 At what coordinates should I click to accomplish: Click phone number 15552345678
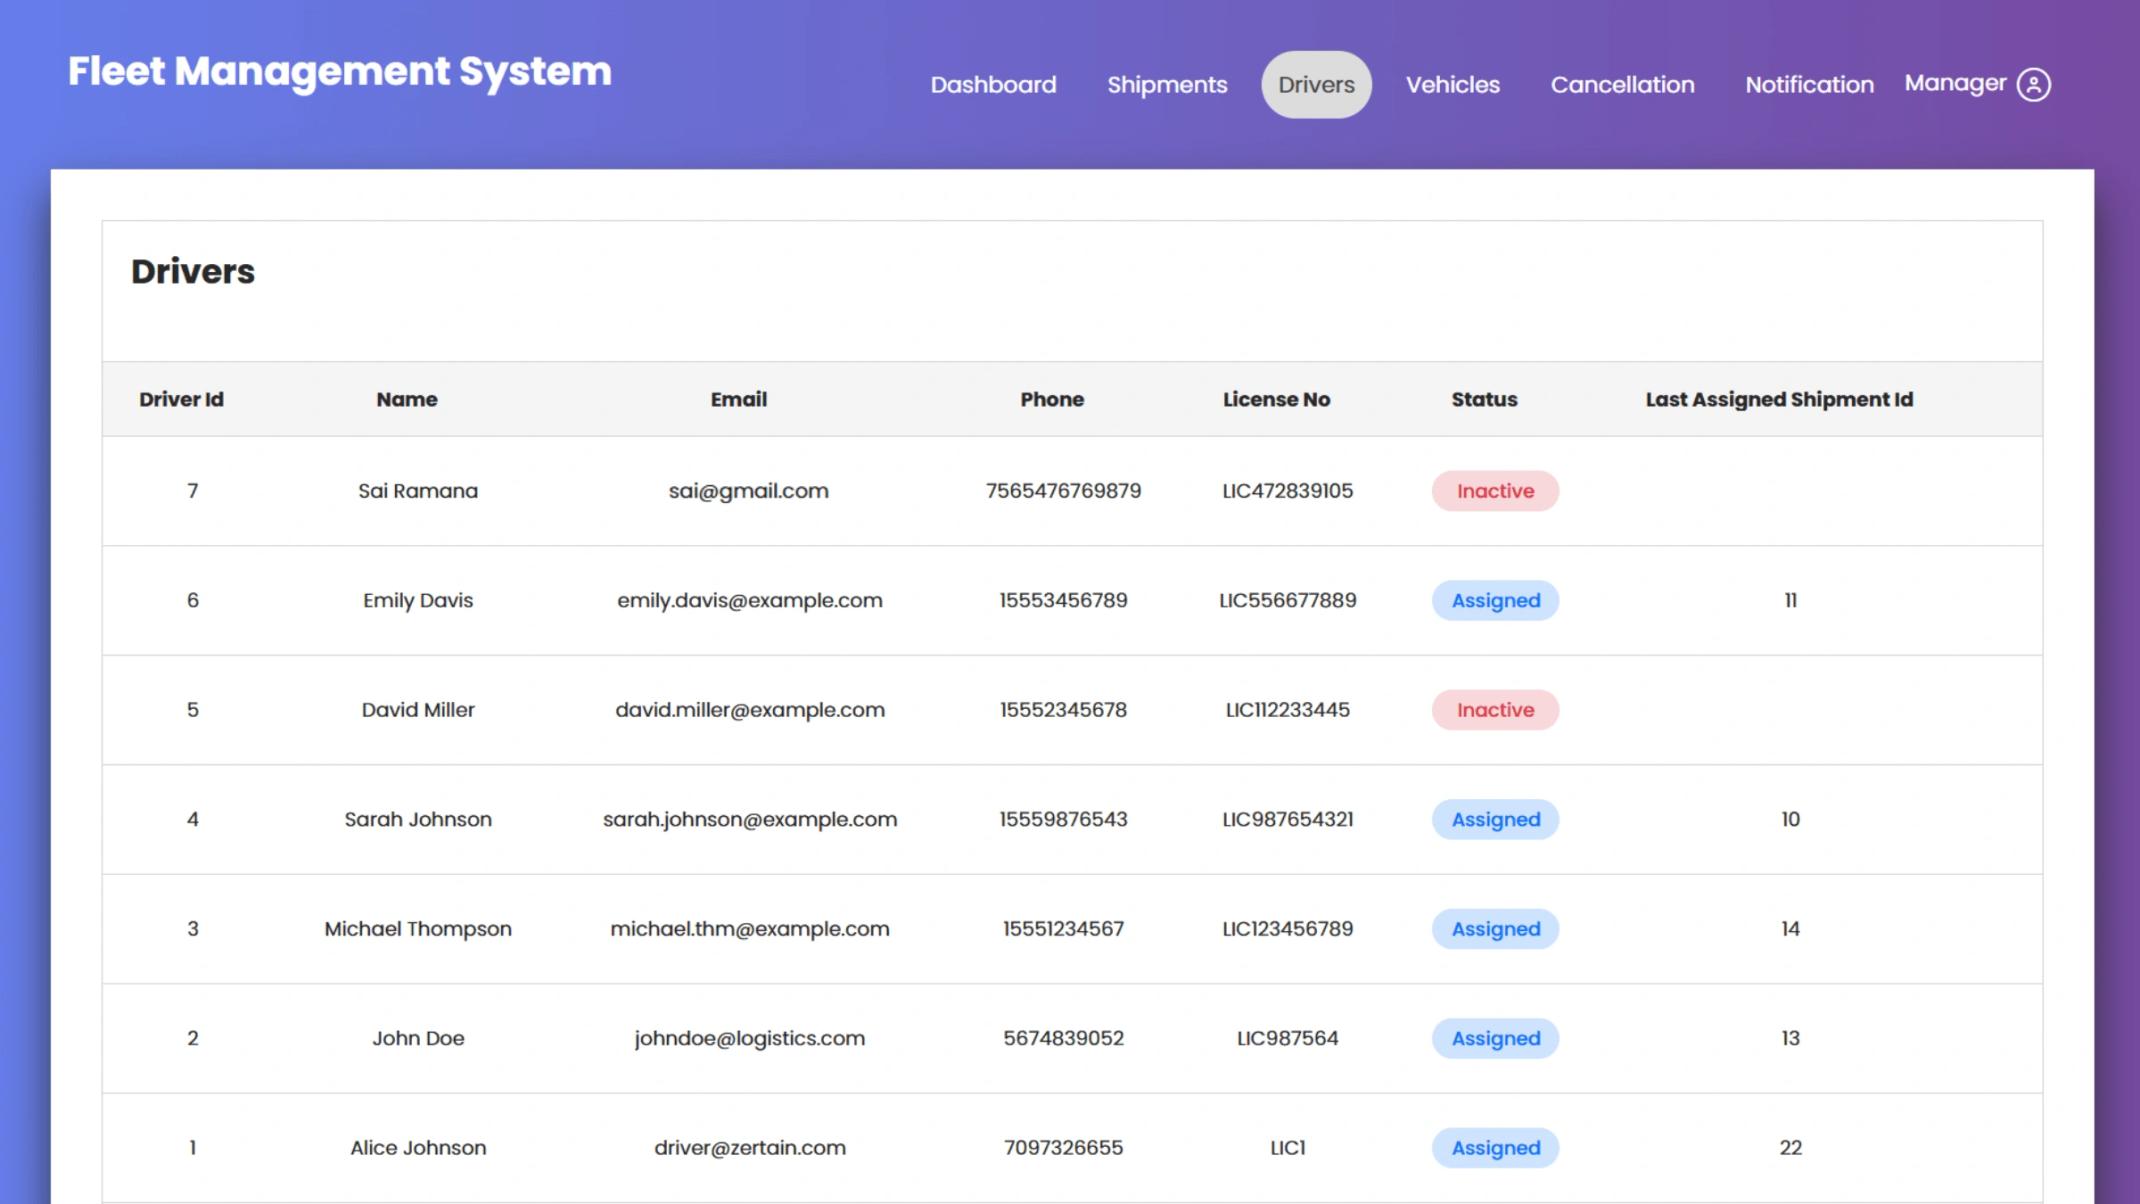1063,710
